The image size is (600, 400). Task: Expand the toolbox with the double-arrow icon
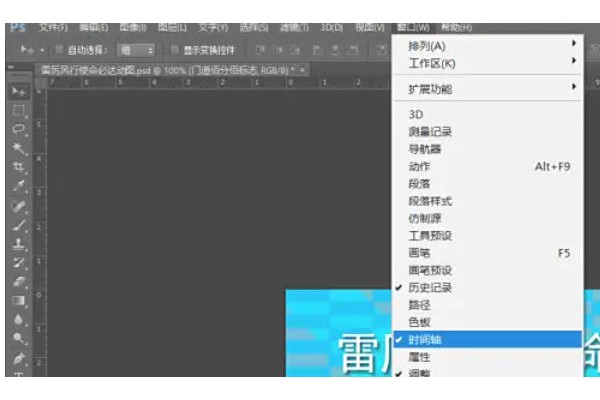tap(11, 67)
